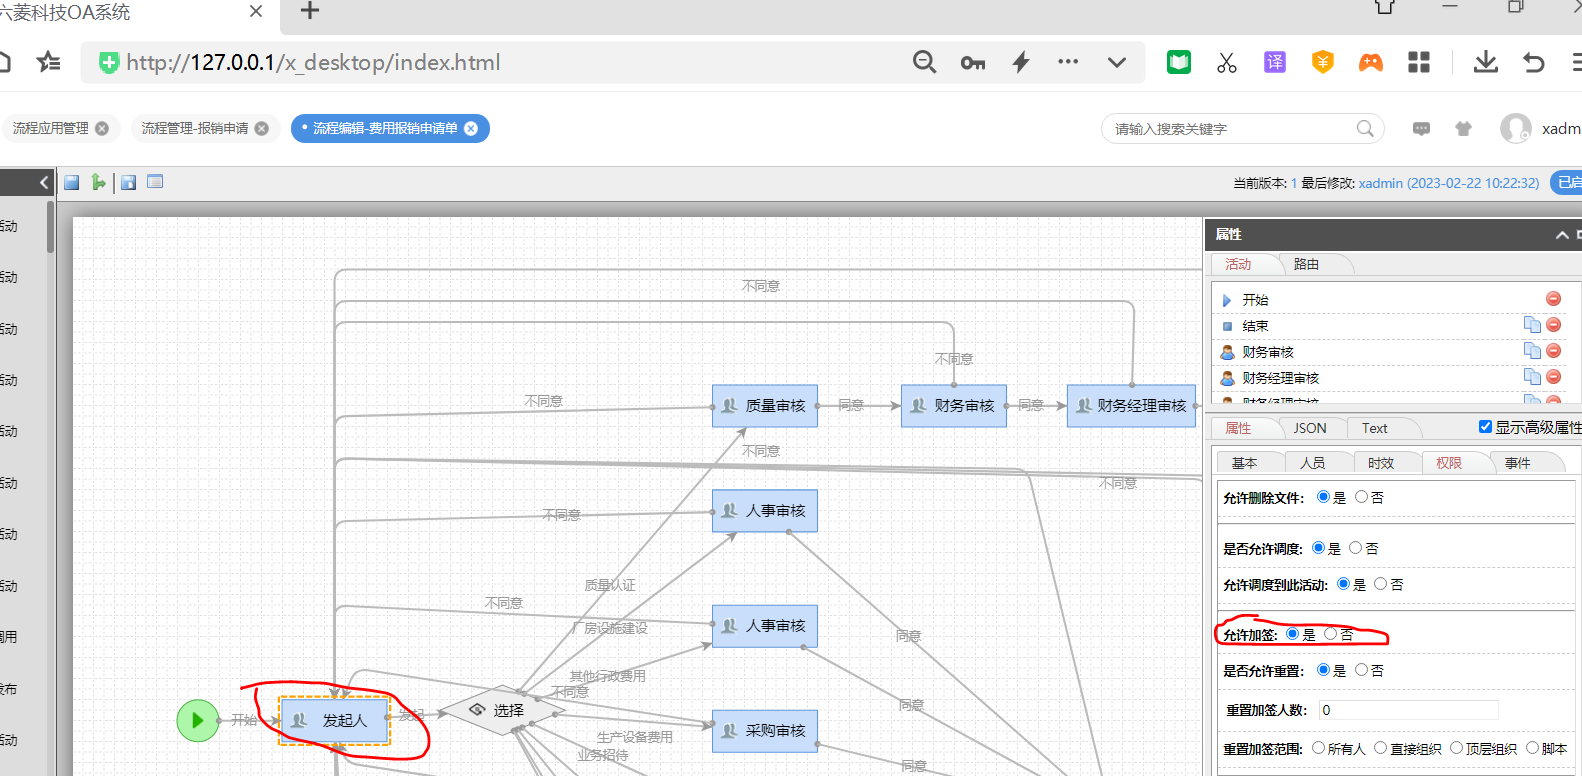The width and height of the screenshot is (1582, 776).
Task: Open the extensions grid icon
Action: [x=1419, y=62]
